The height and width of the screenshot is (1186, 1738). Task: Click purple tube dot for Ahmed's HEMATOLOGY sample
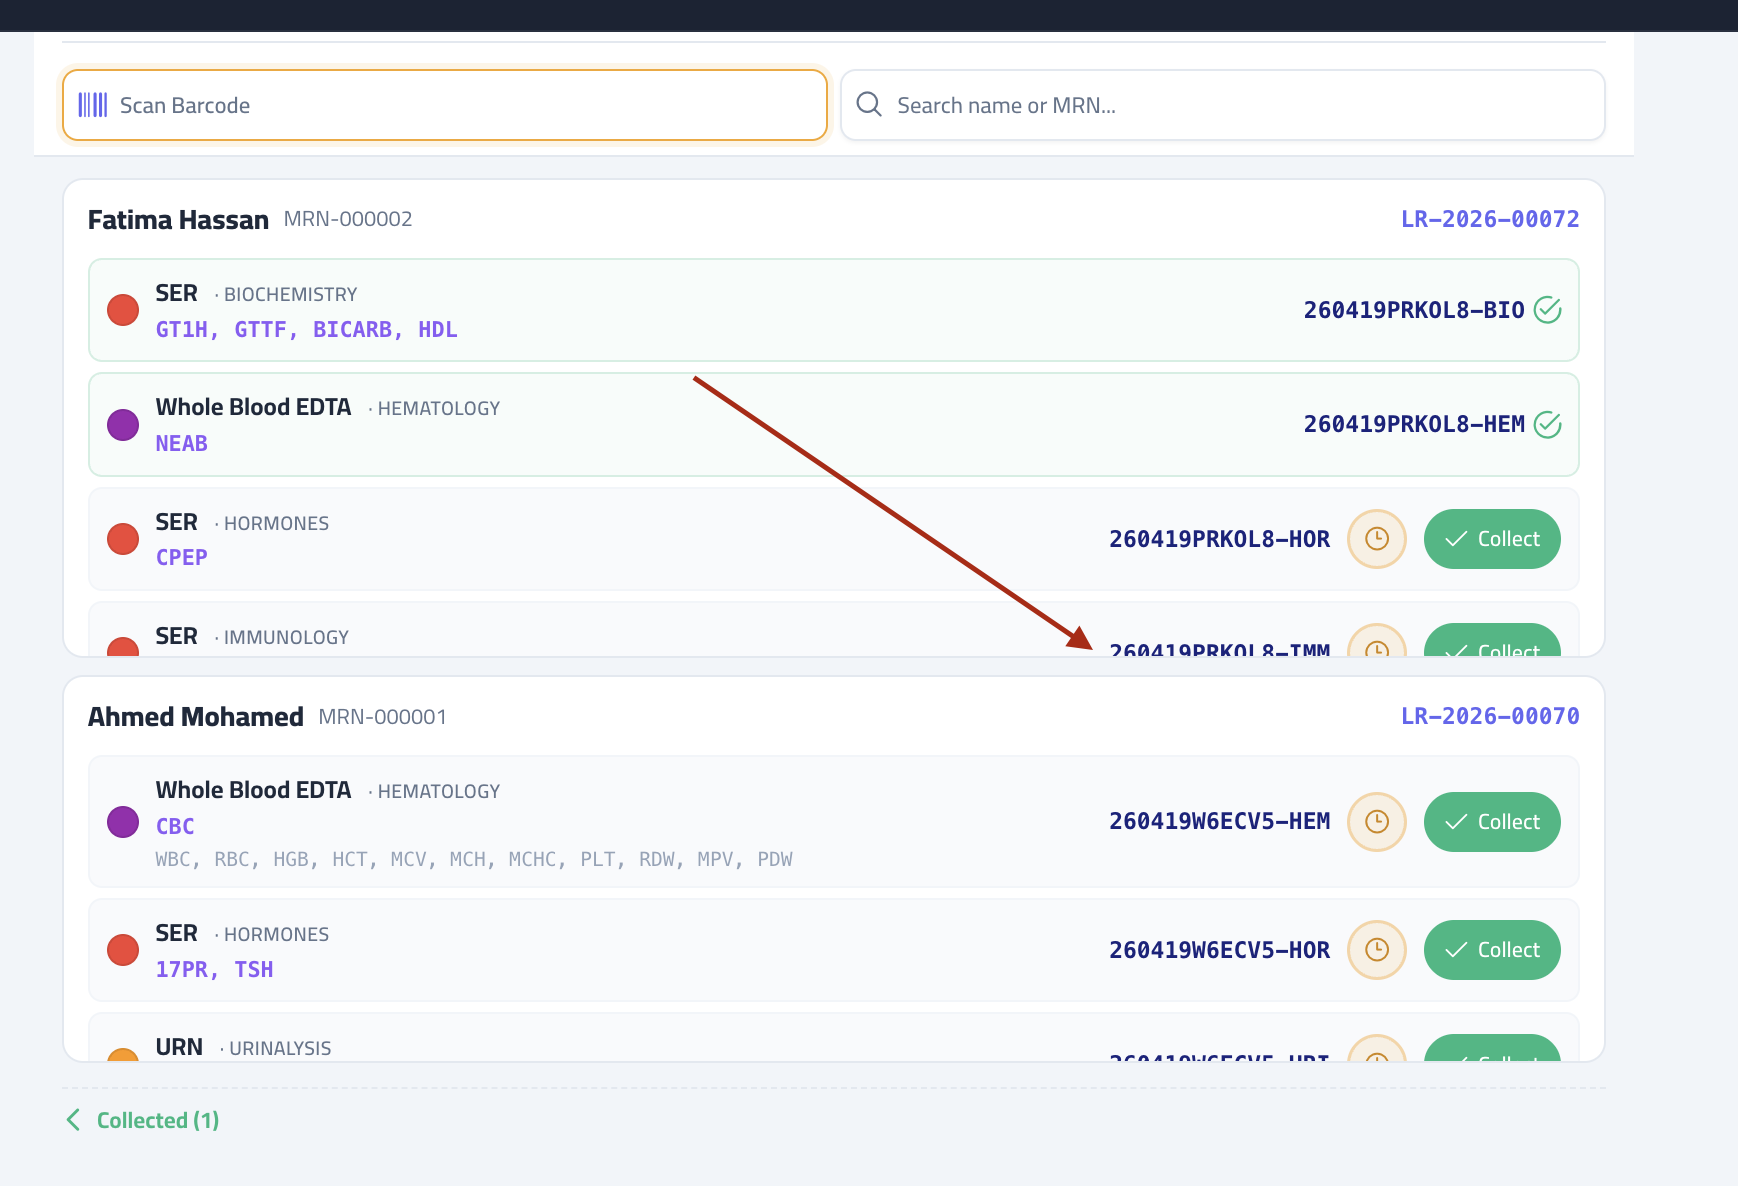[123, 822]
